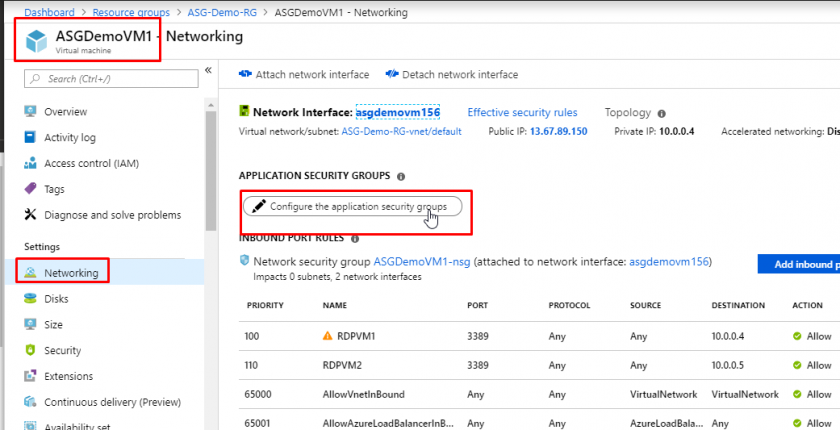
Task: Click the Overview icon in sidebar
Action: coord(31,112)
